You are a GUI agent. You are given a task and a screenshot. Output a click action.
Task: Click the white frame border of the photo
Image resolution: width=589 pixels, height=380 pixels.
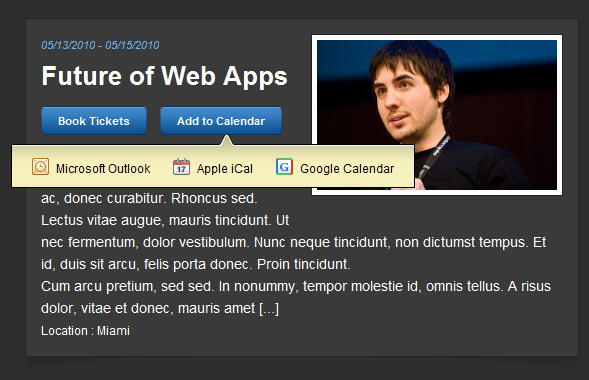pyautogui.click(x=437, y=38)
